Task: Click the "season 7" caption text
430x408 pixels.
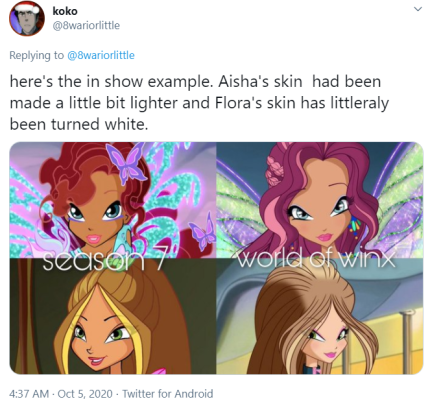Action: pyautogui.click(x=104, y=261)
